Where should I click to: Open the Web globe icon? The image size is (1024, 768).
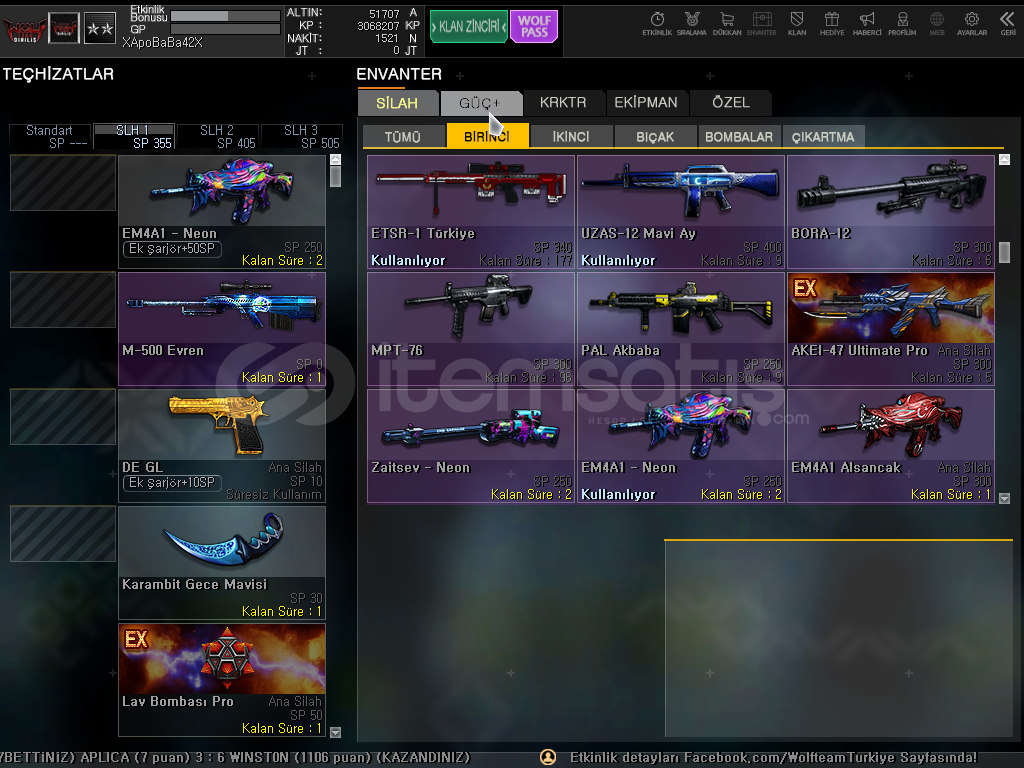click(937, 24)
